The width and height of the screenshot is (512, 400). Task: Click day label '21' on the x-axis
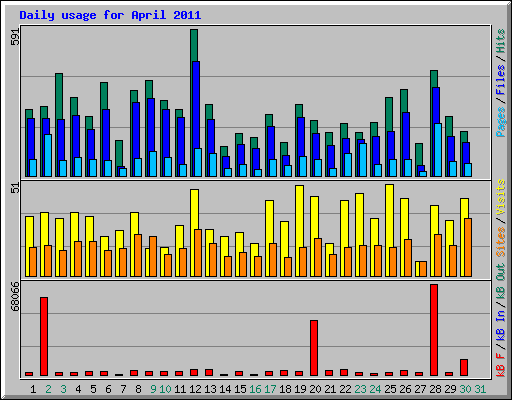pos(330,389)
